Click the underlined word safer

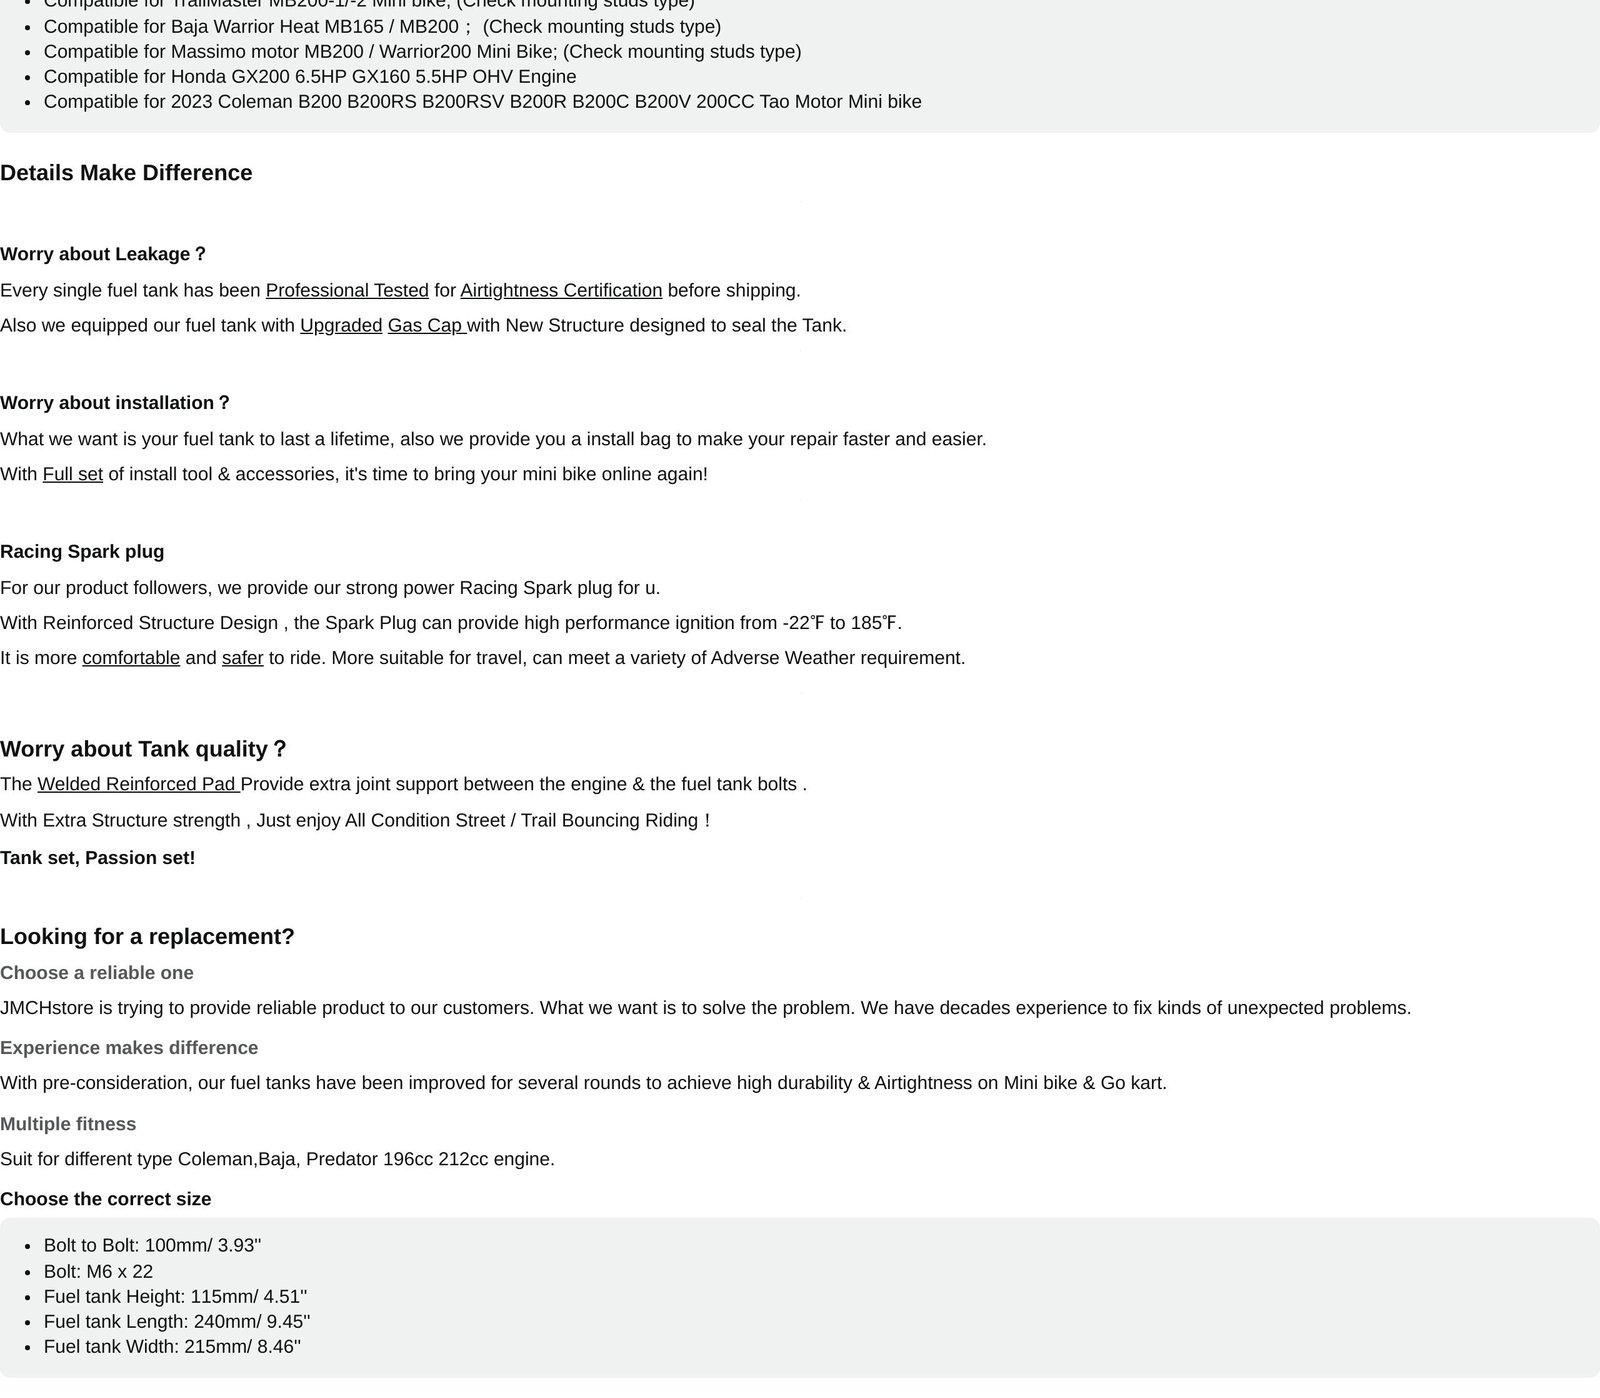242,659
